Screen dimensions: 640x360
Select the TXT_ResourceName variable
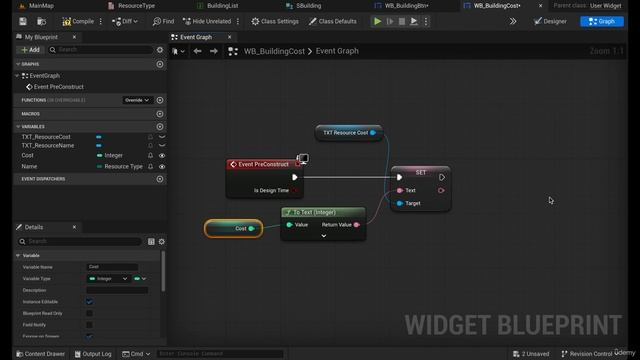(x=48, y=146)
